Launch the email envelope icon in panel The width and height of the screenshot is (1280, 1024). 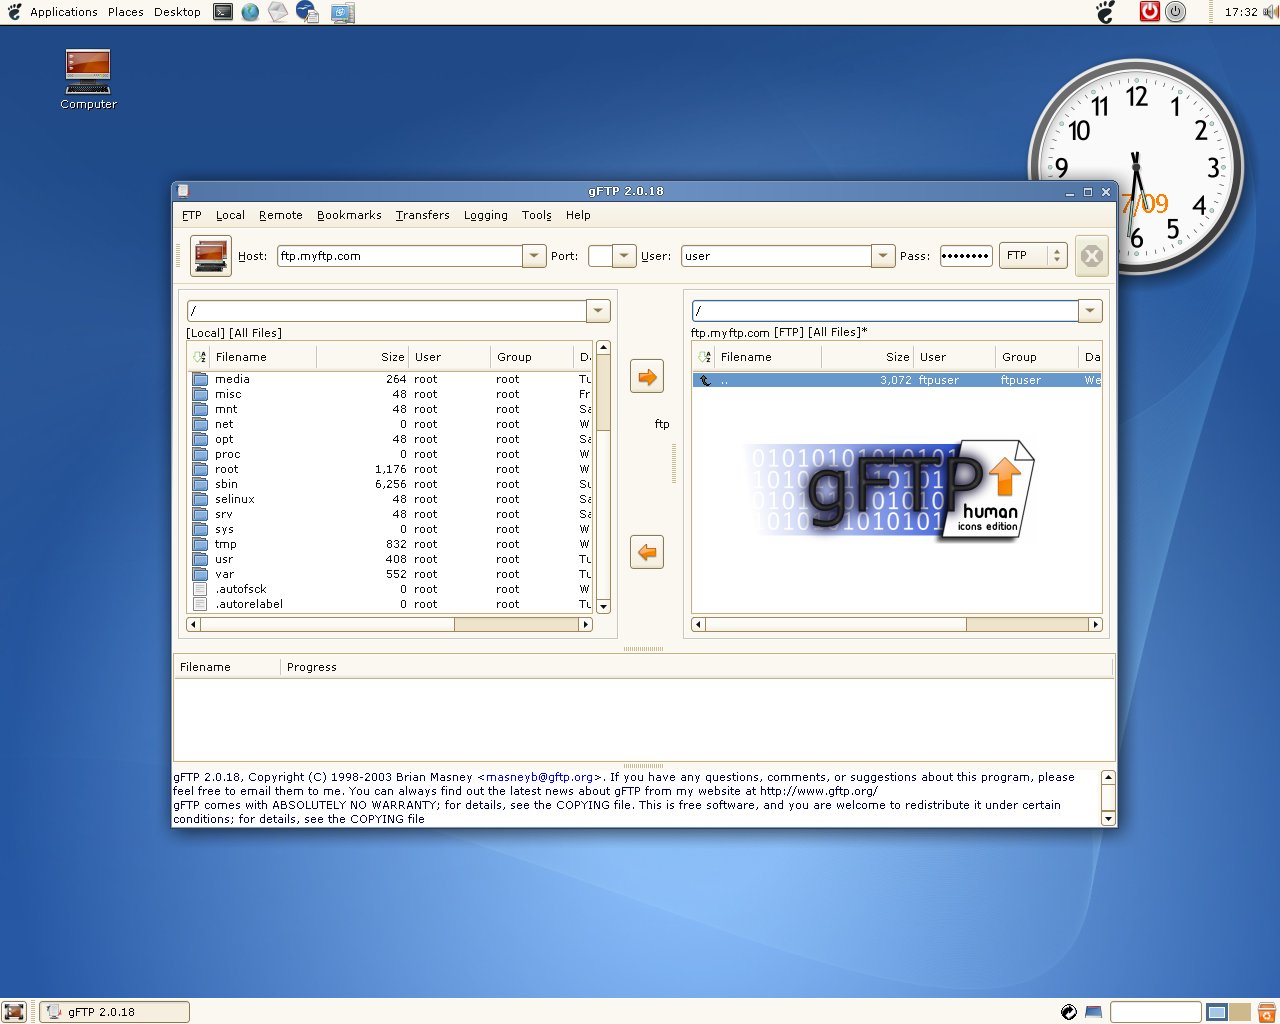coord(278,12)
